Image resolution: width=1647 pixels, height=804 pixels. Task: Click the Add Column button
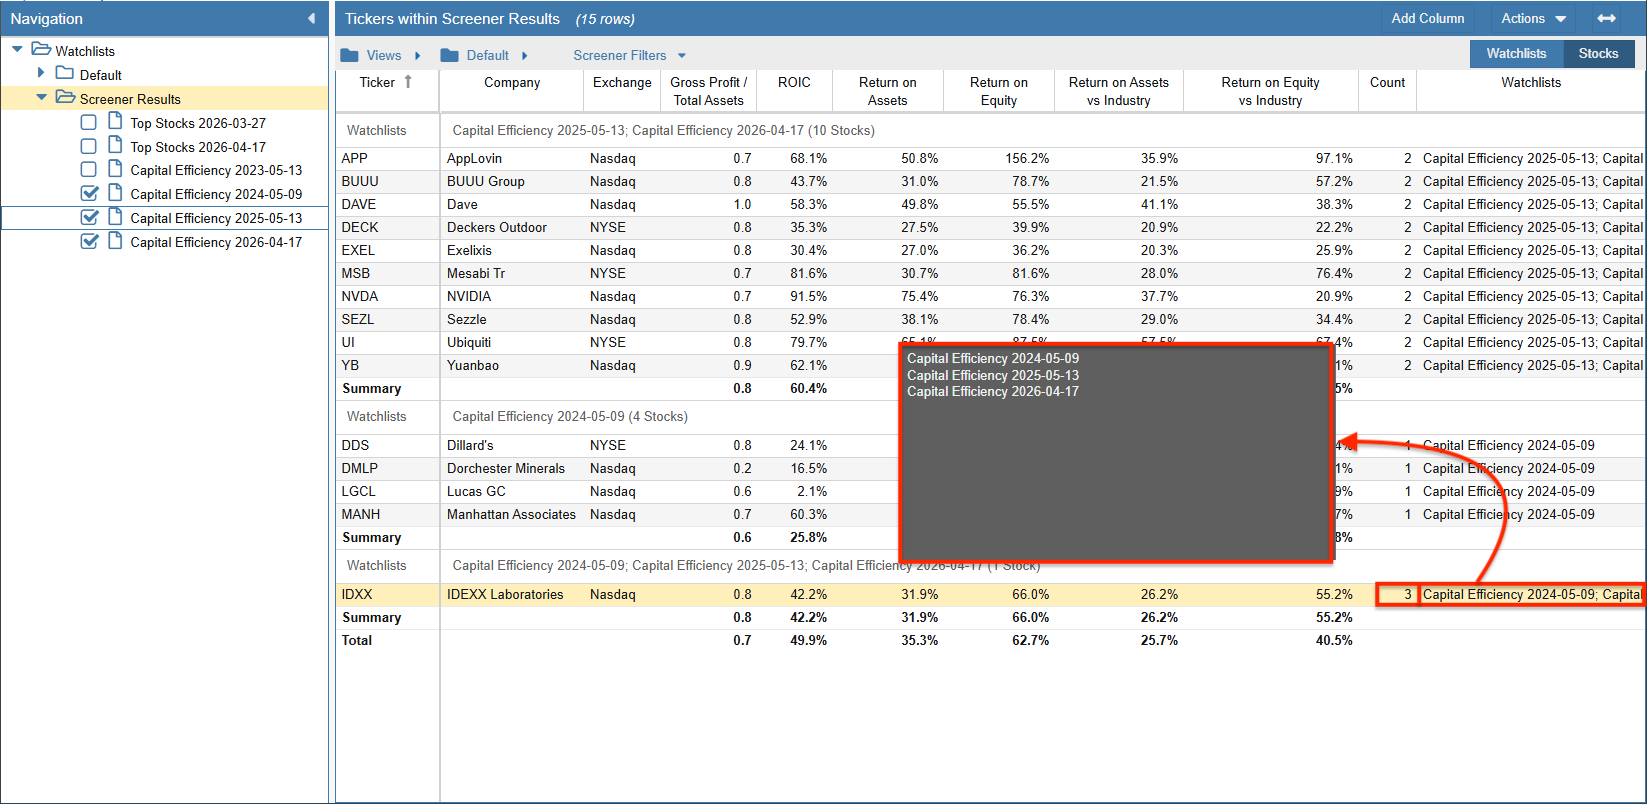[x=1427, y=19]
